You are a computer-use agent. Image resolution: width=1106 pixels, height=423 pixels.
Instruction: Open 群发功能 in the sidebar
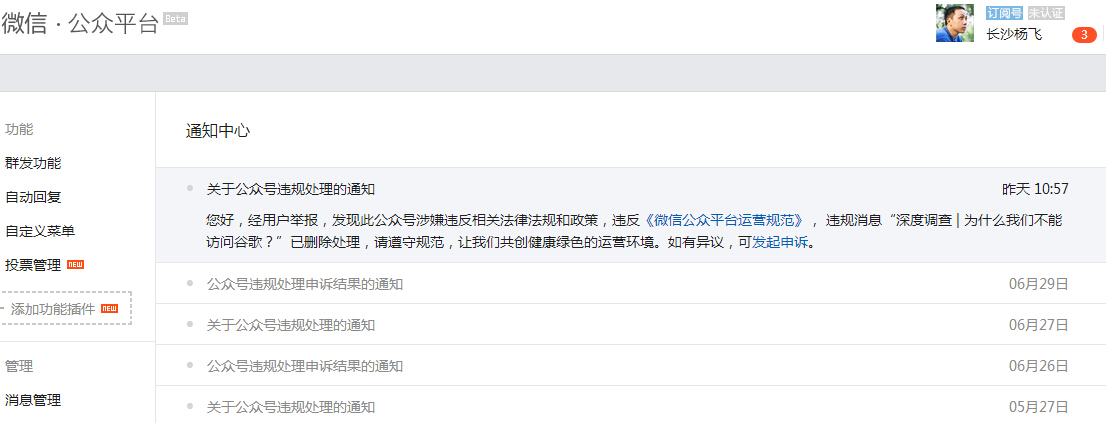pyautogui.click(x=33, y=163)
